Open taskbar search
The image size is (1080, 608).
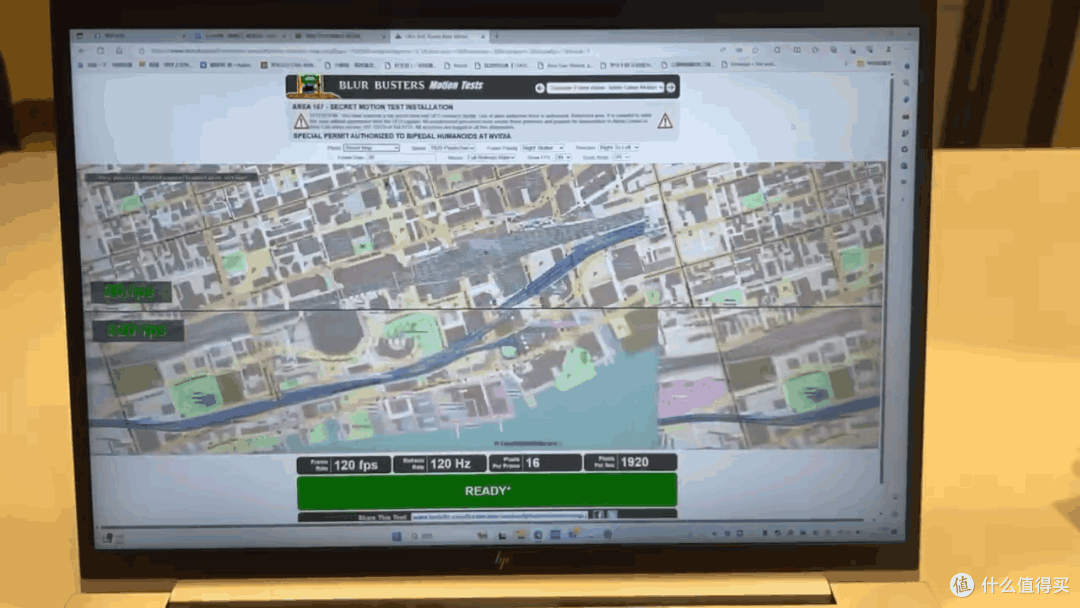click(x=422, y=536)
